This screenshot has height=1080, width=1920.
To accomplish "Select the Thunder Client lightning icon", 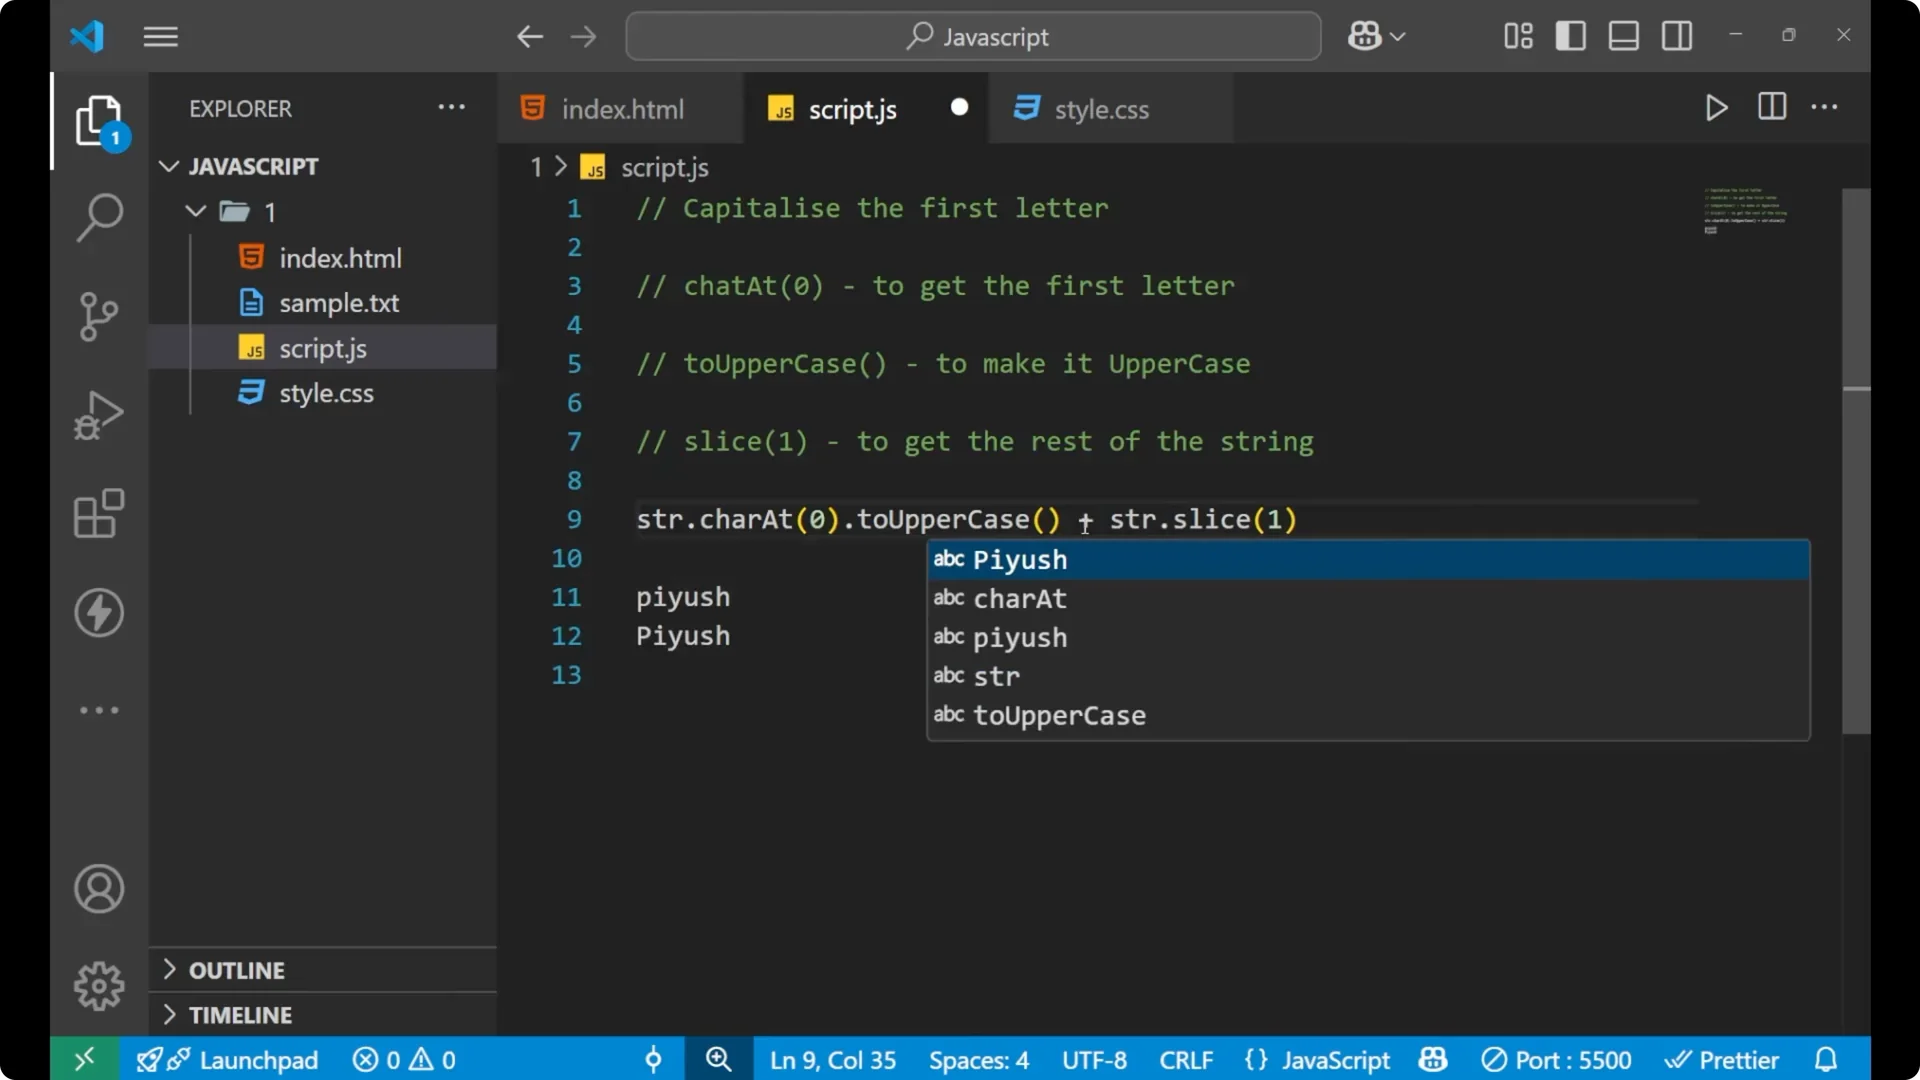I will pos(98,613).
